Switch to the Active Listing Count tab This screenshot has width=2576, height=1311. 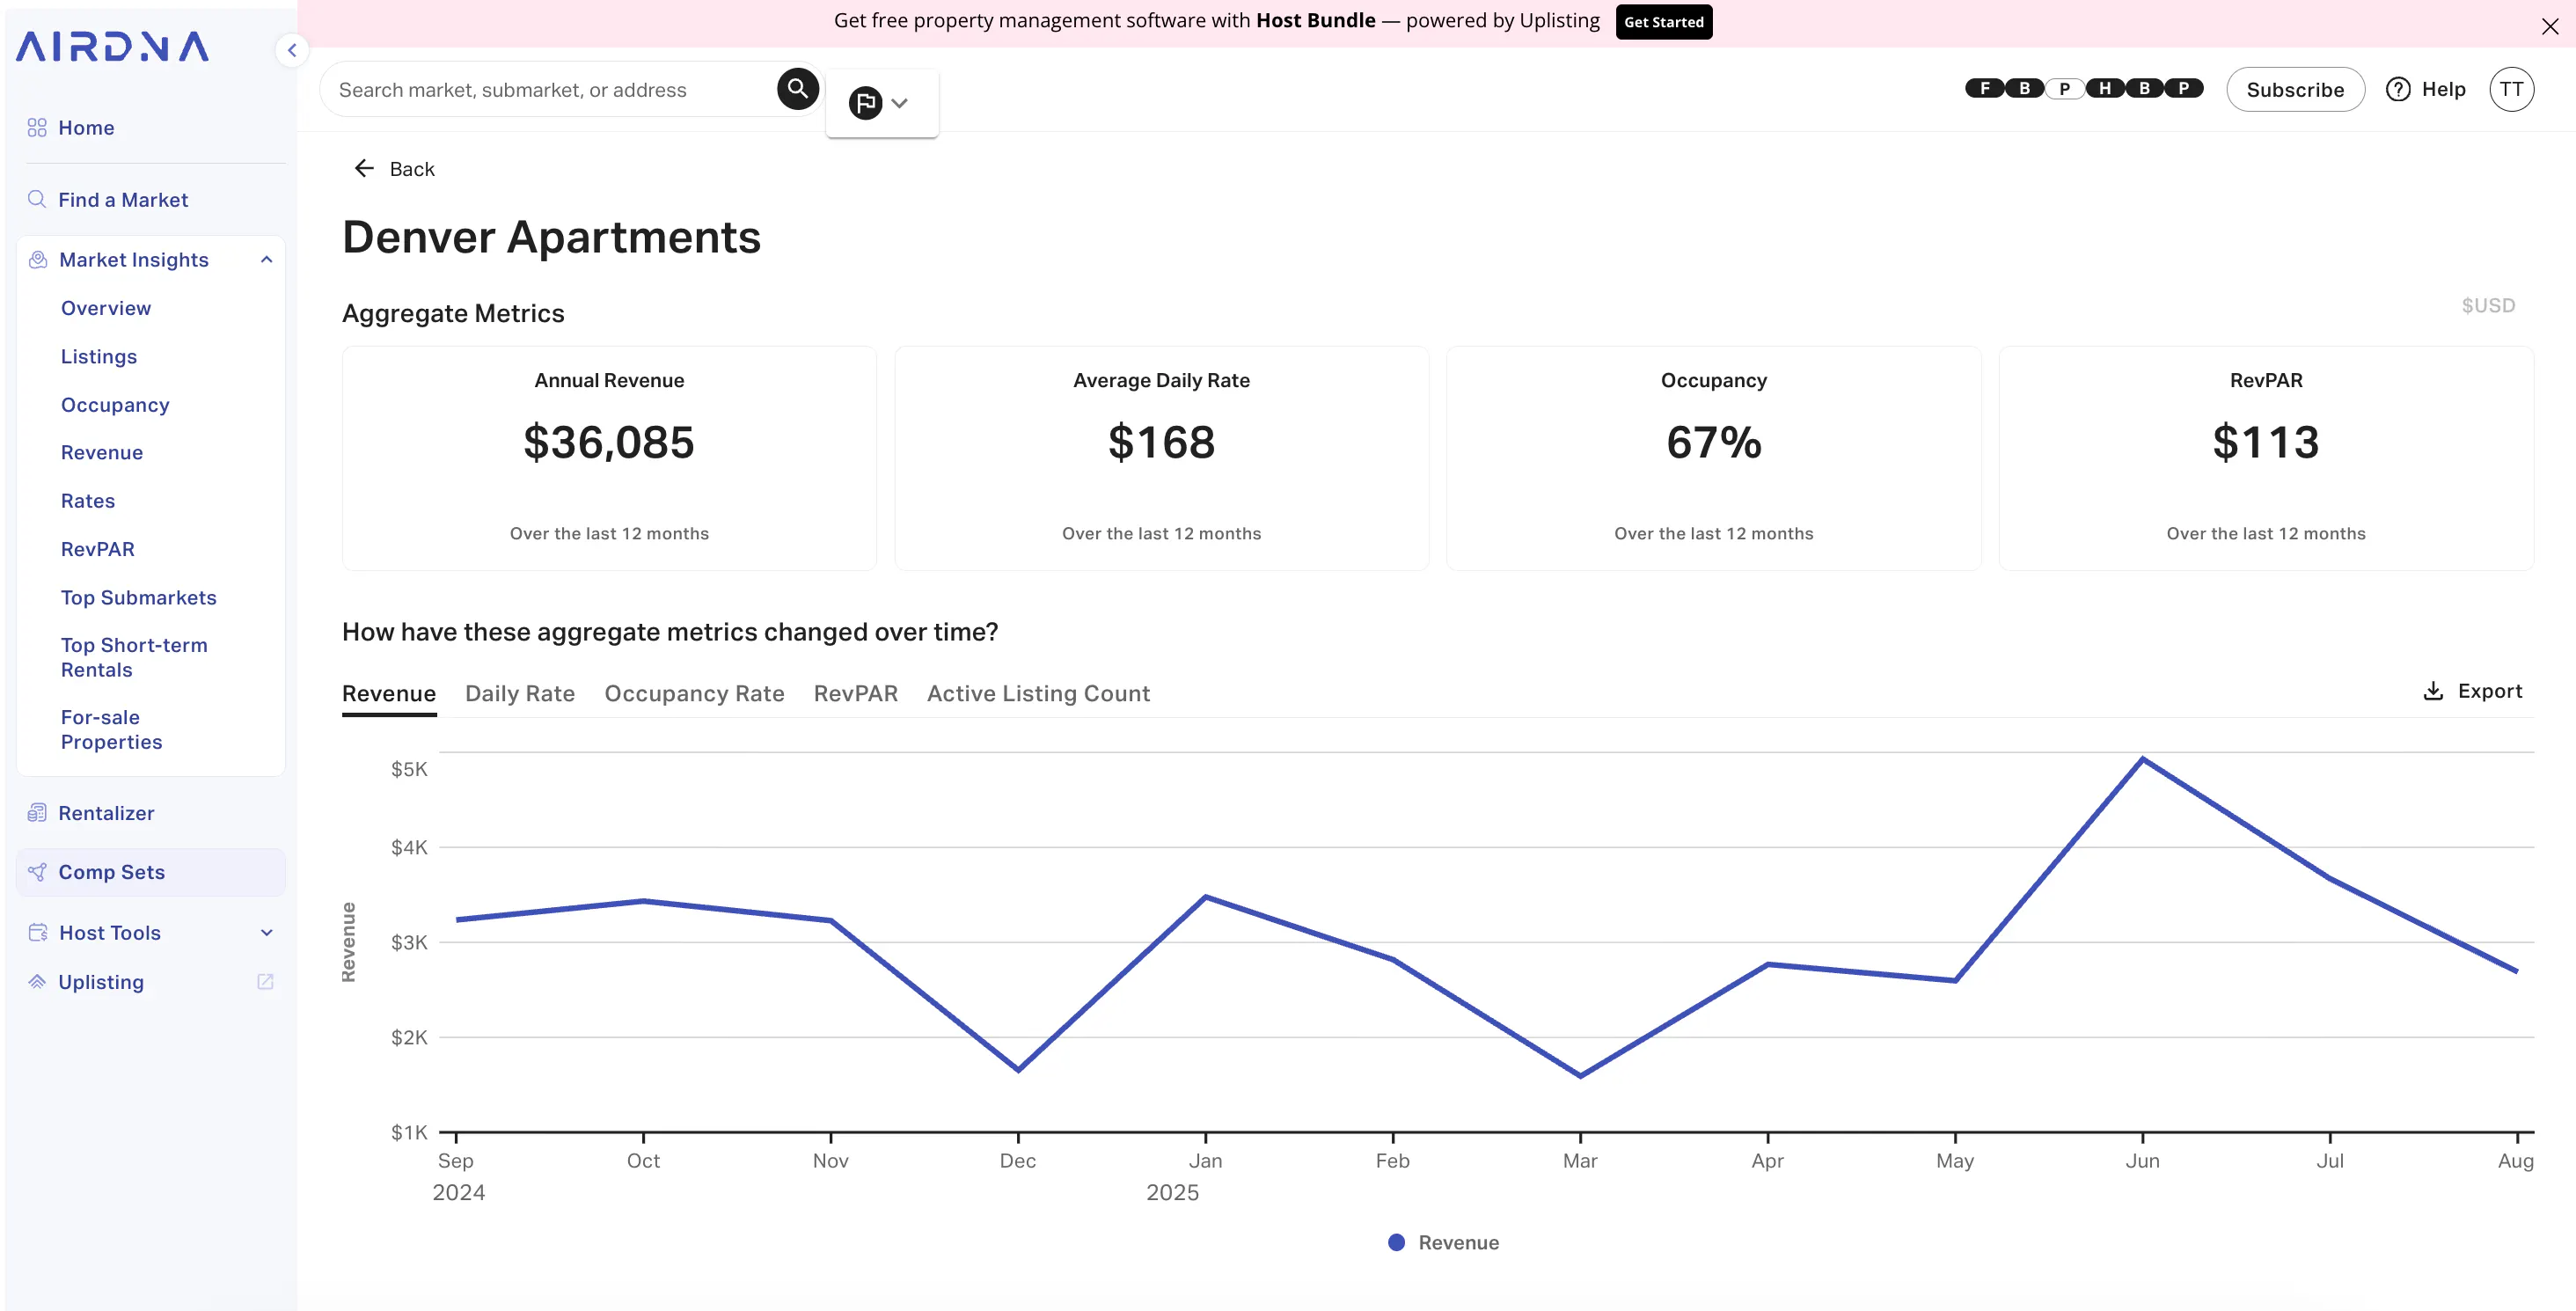tap(1038, 694)
